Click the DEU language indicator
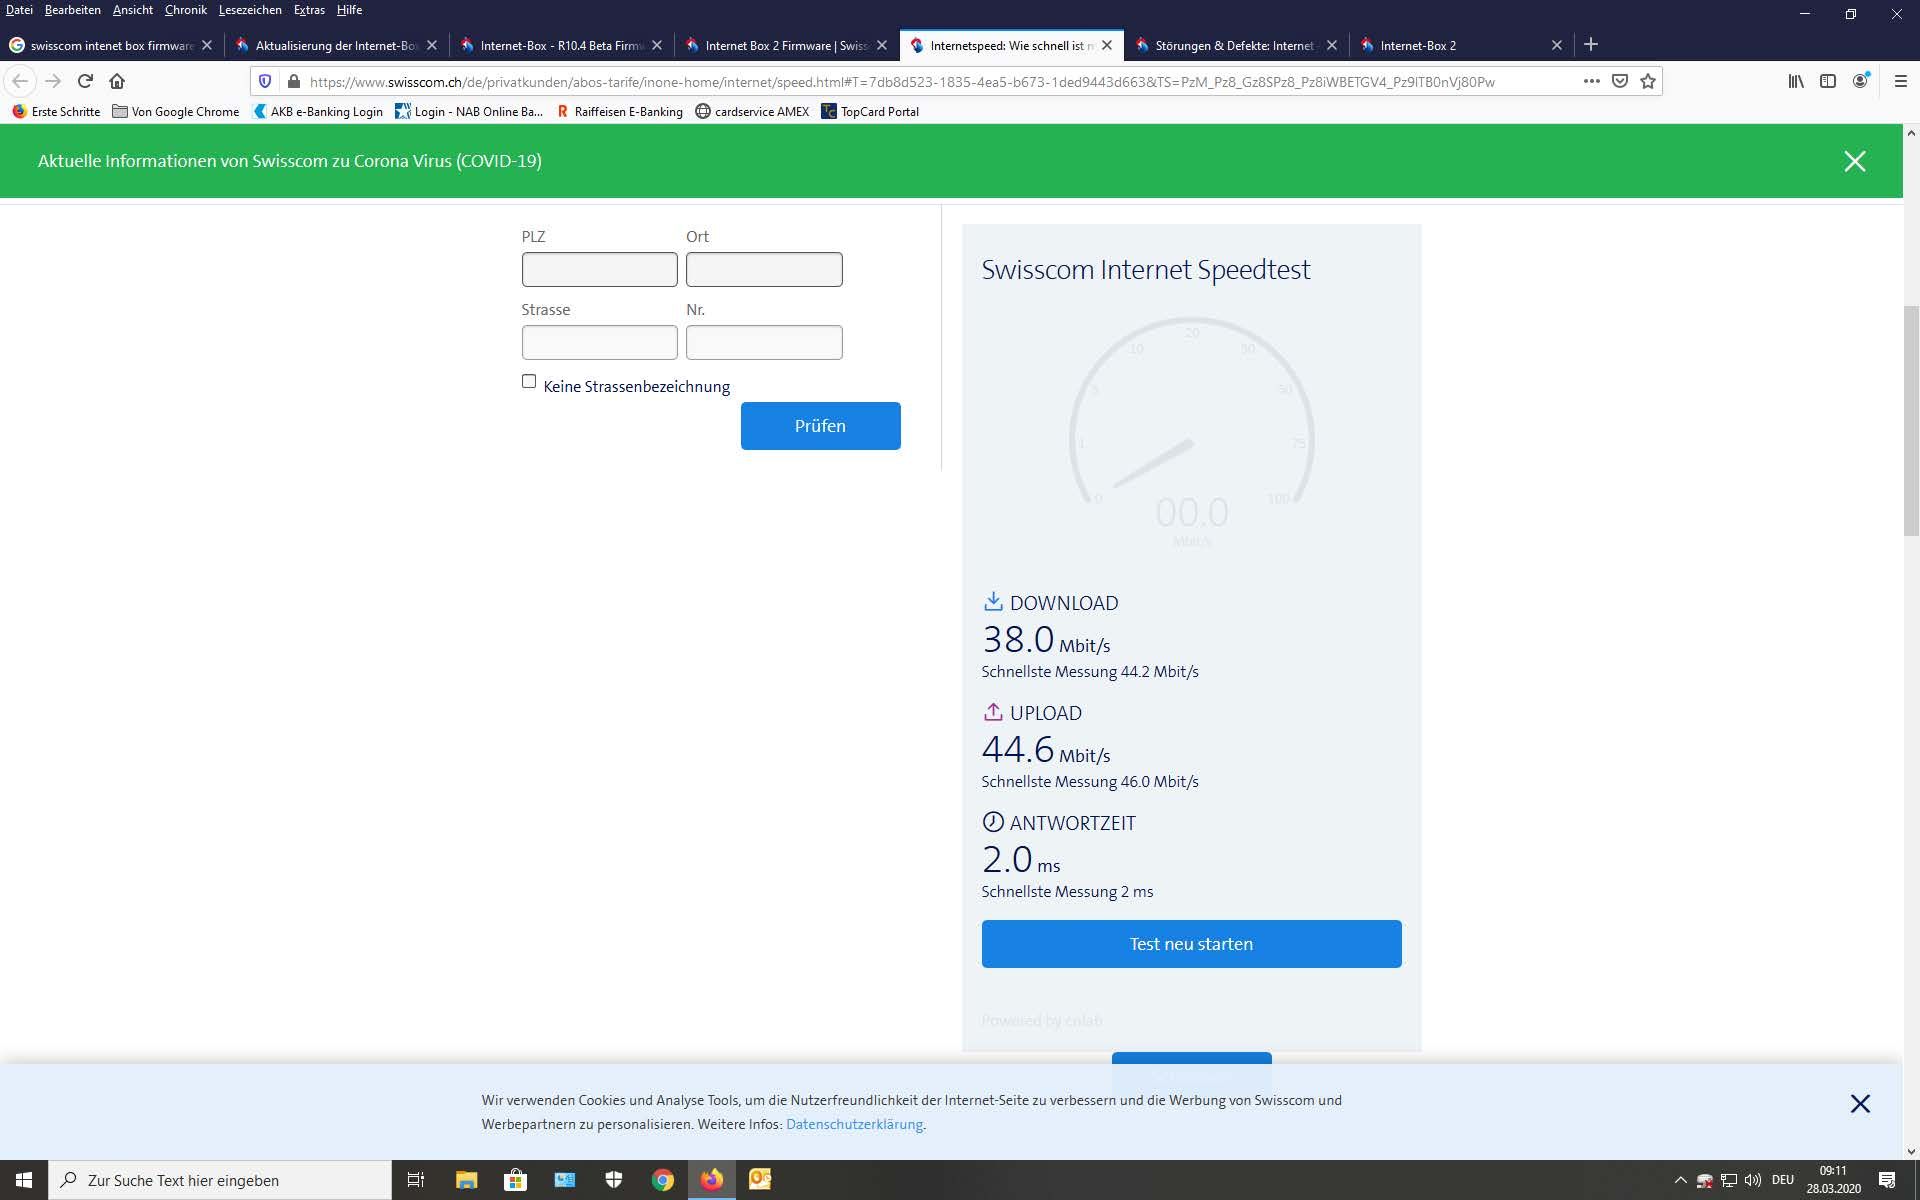This screenshot has height=1200, width=1920. pyautogui.click(x=1783, y=1180)
